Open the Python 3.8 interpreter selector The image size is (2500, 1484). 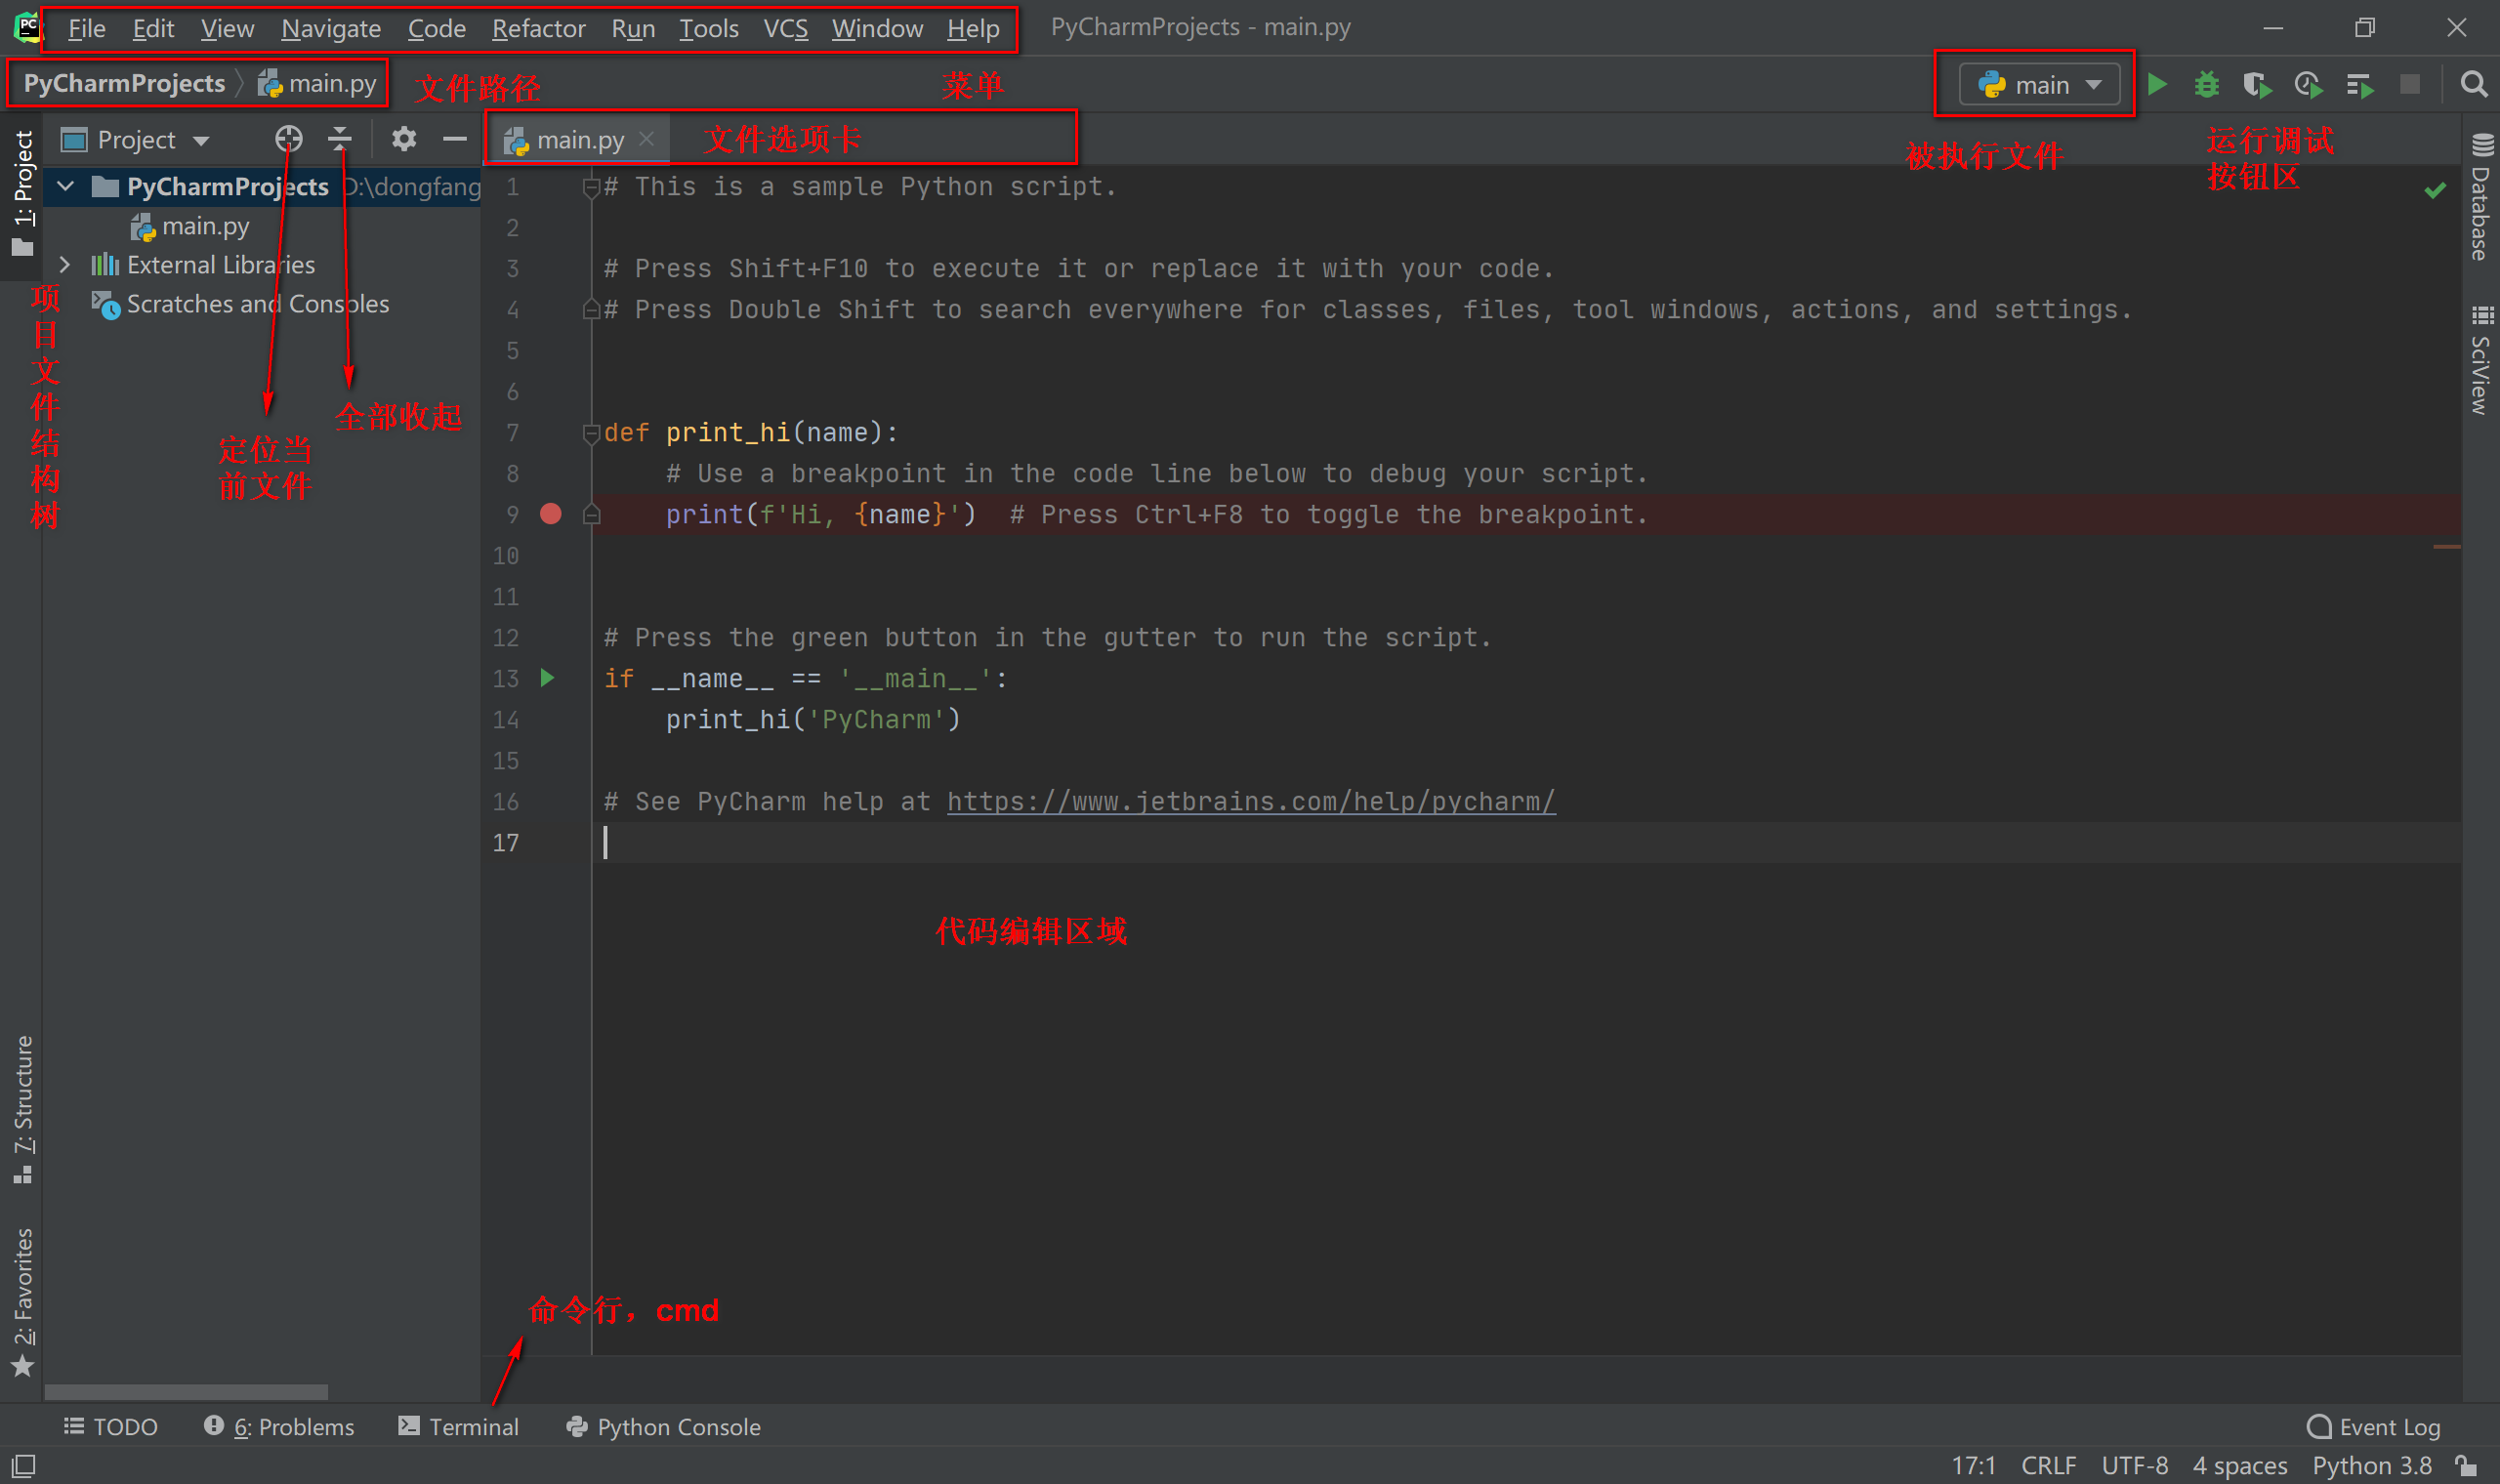pyautogui.click(x=2371, y=1465)
